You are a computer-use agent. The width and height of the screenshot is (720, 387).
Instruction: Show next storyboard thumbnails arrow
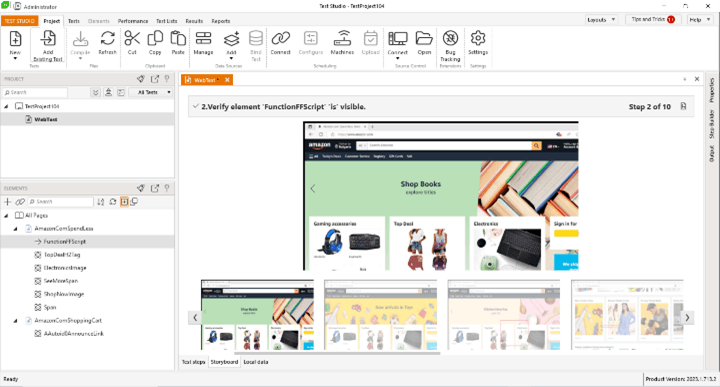click(x=687, y=317)
